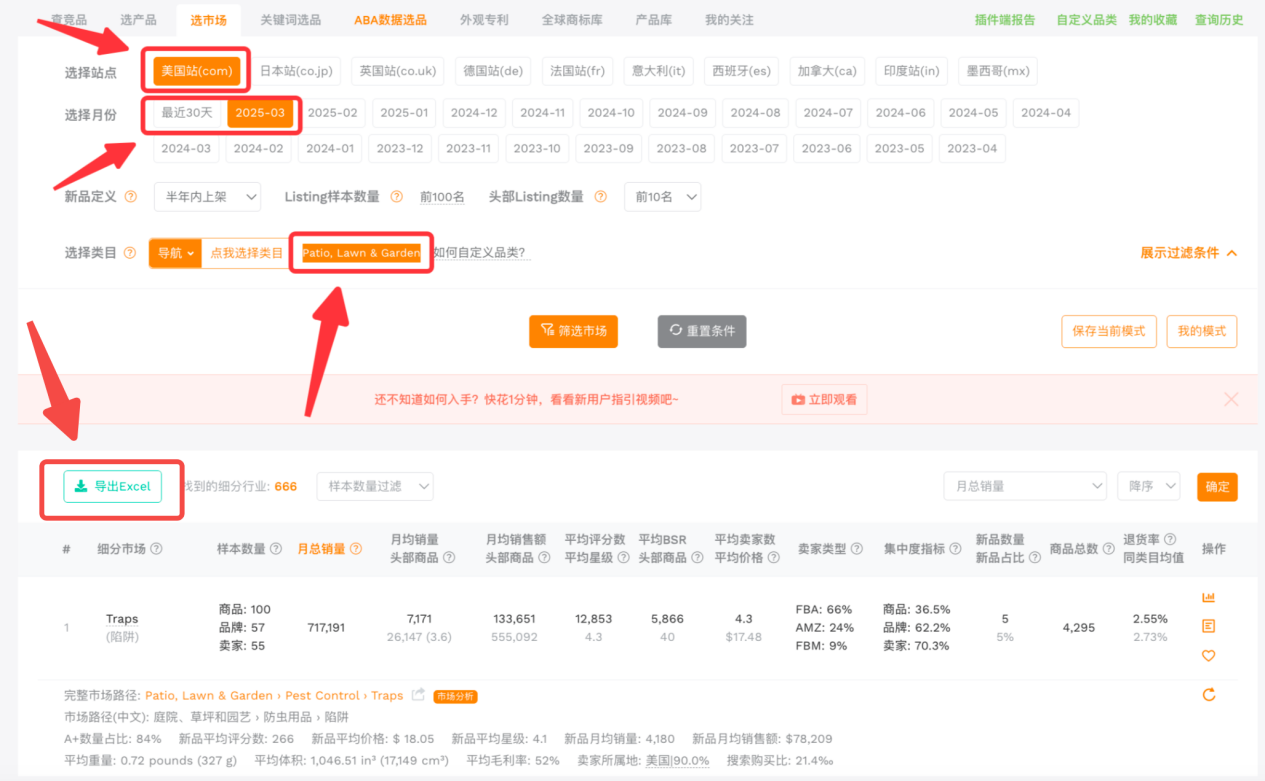Open the external link icon next to 市场分析
The width and height of the screenshot is (1265, 781).
pos(417,694)
